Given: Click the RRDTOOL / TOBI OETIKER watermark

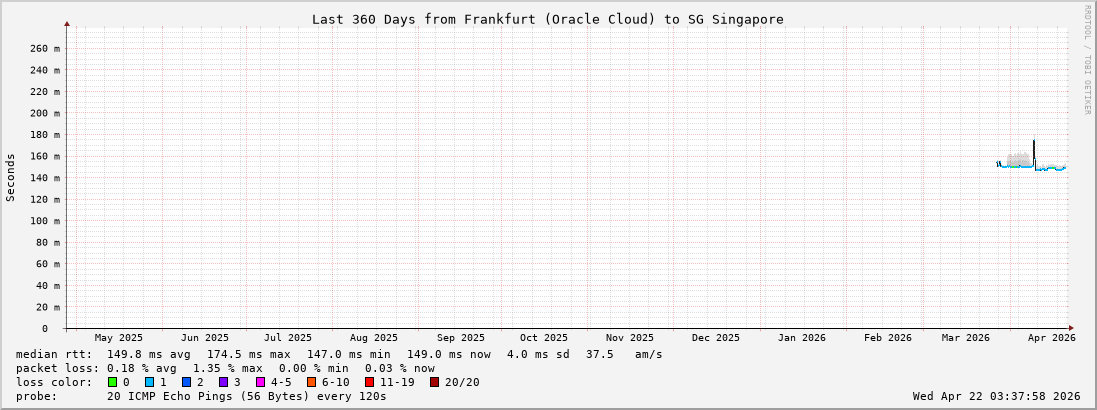Looking at the screenshot, I should click(x=1087, y=60).
